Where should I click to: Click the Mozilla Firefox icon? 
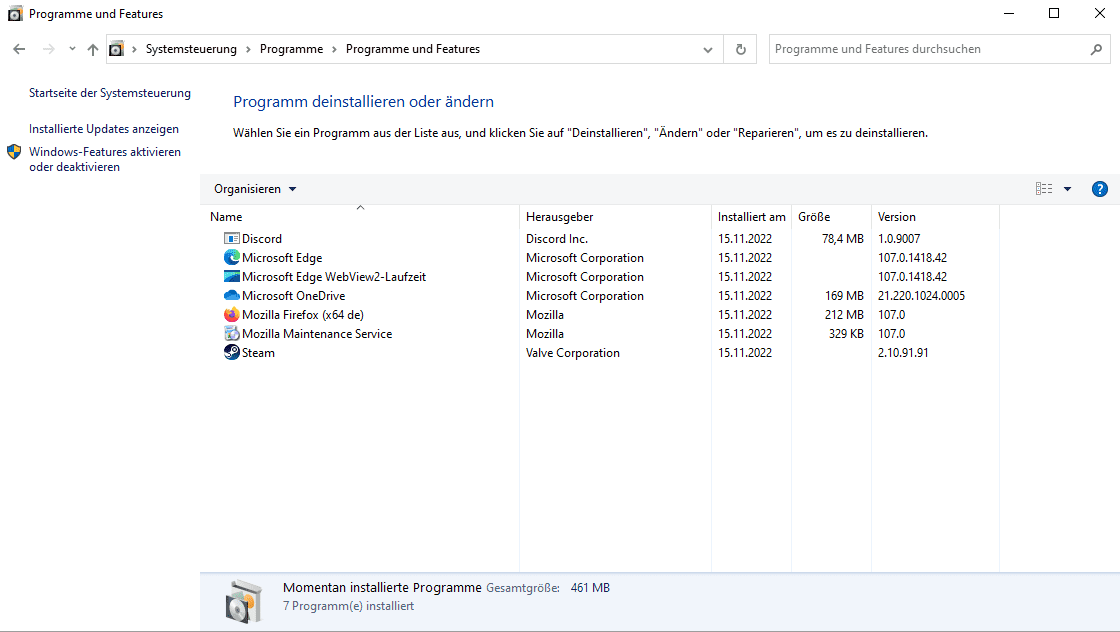(231, 314)
